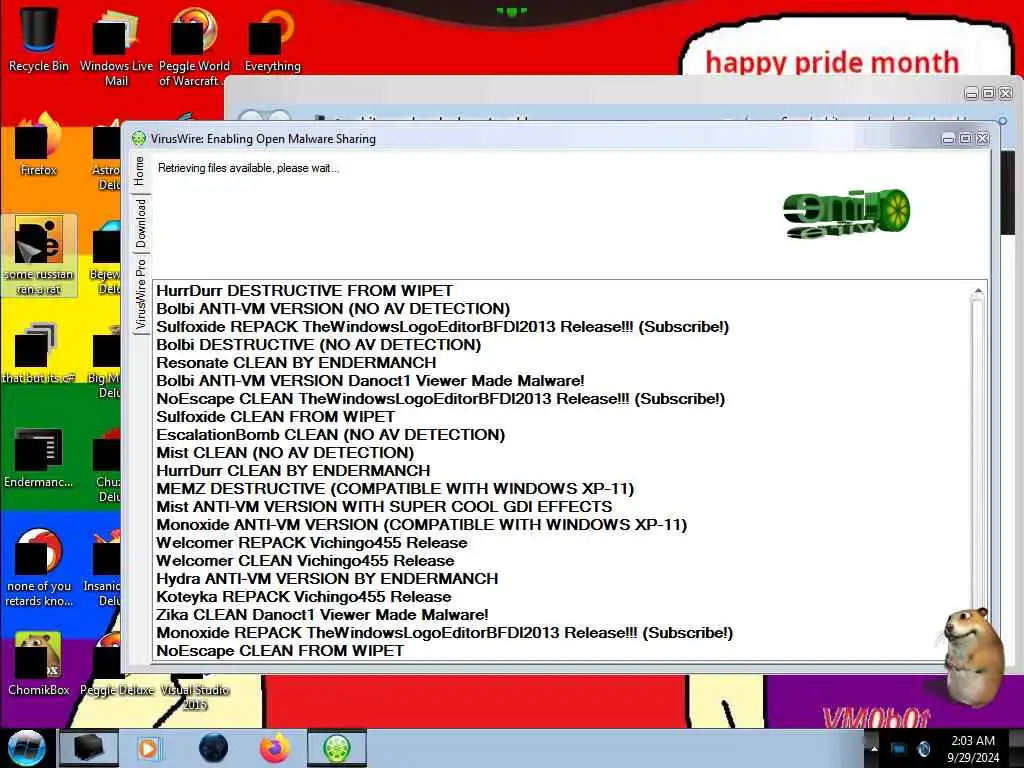The width and height of the screenshot is (1024, 768).
Task: Open the clock showing 2:03 AM
Action: pos(973,748)
